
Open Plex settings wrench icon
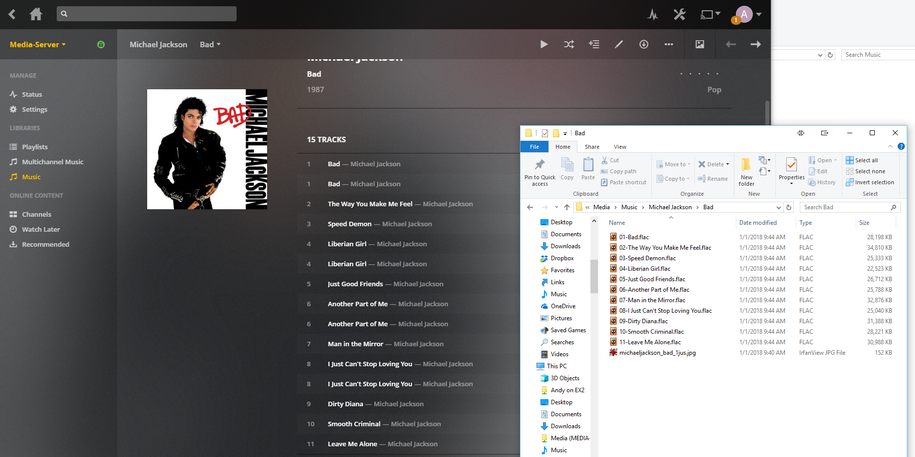[x=679, y=15]
